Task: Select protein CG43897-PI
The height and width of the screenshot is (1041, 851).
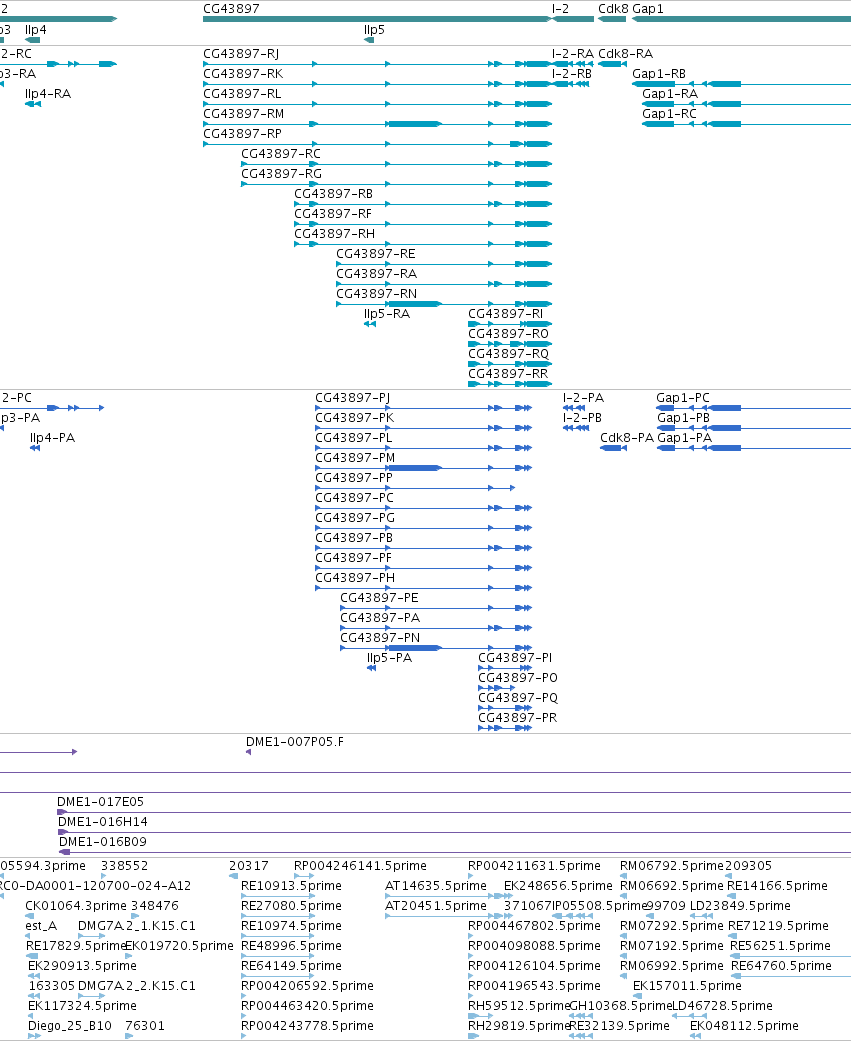Action: [x=515, y=657]
